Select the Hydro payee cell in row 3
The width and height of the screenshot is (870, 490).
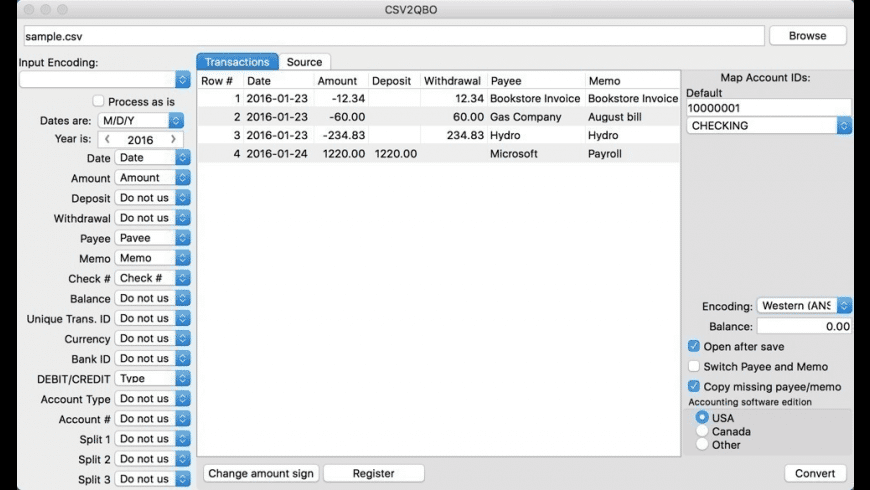[x=535, y=135]
